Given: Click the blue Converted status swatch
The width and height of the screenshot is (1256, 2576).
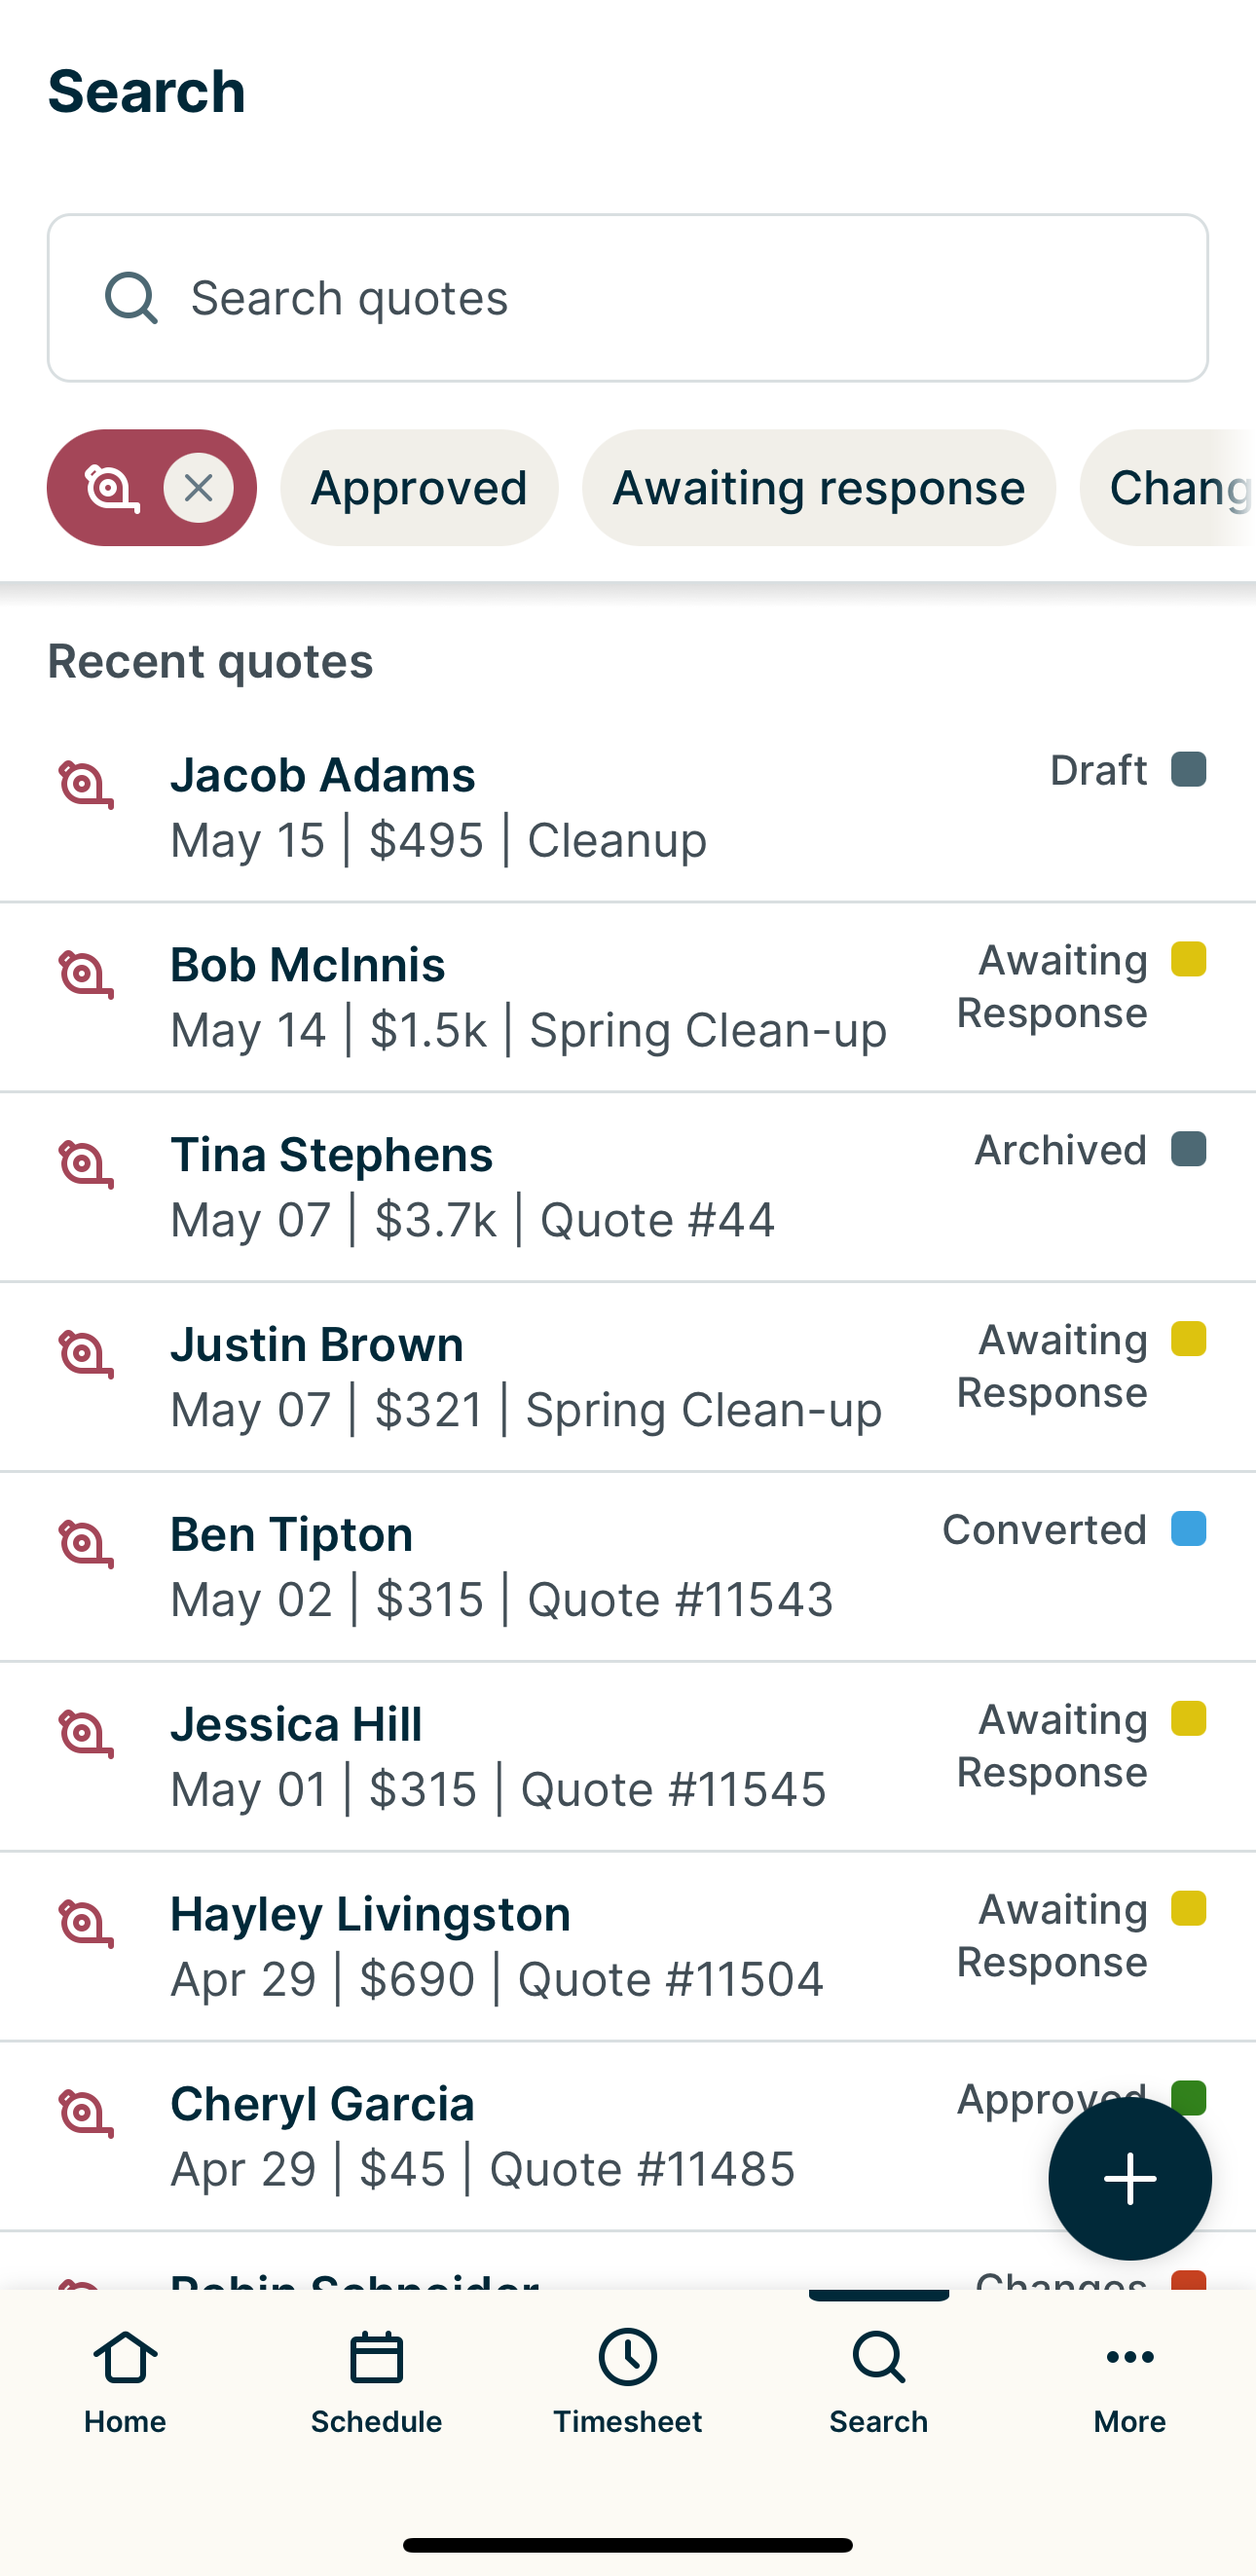Looking at the screenshot, I should [x=1188, y=1529].
